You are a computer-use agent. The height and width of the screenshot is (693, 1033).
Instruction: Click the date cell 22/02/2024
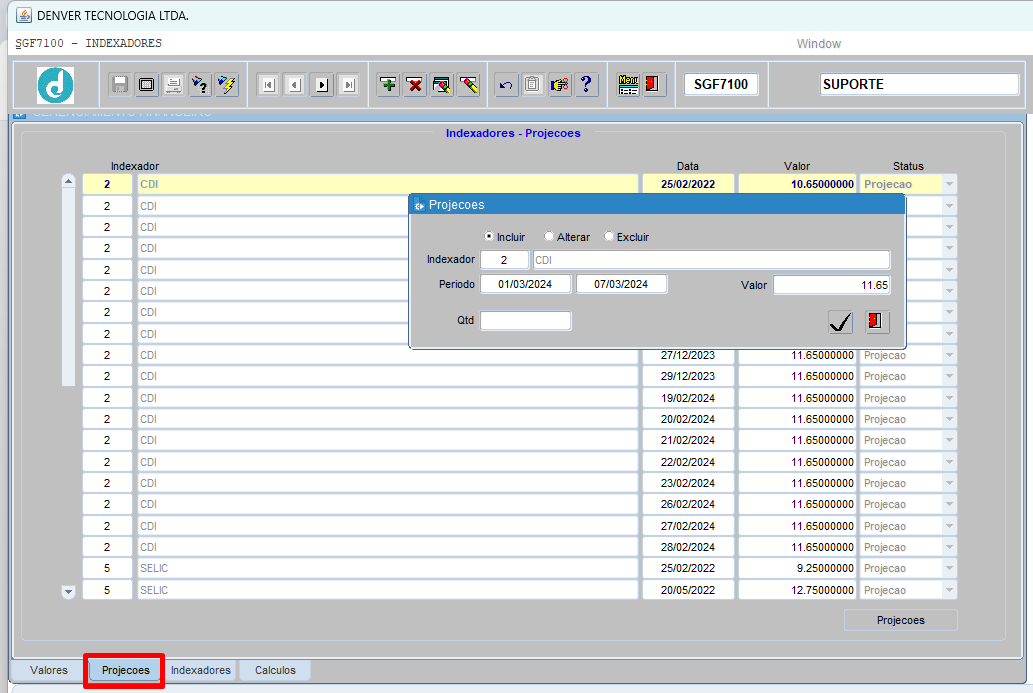click(x=688, y=462)
